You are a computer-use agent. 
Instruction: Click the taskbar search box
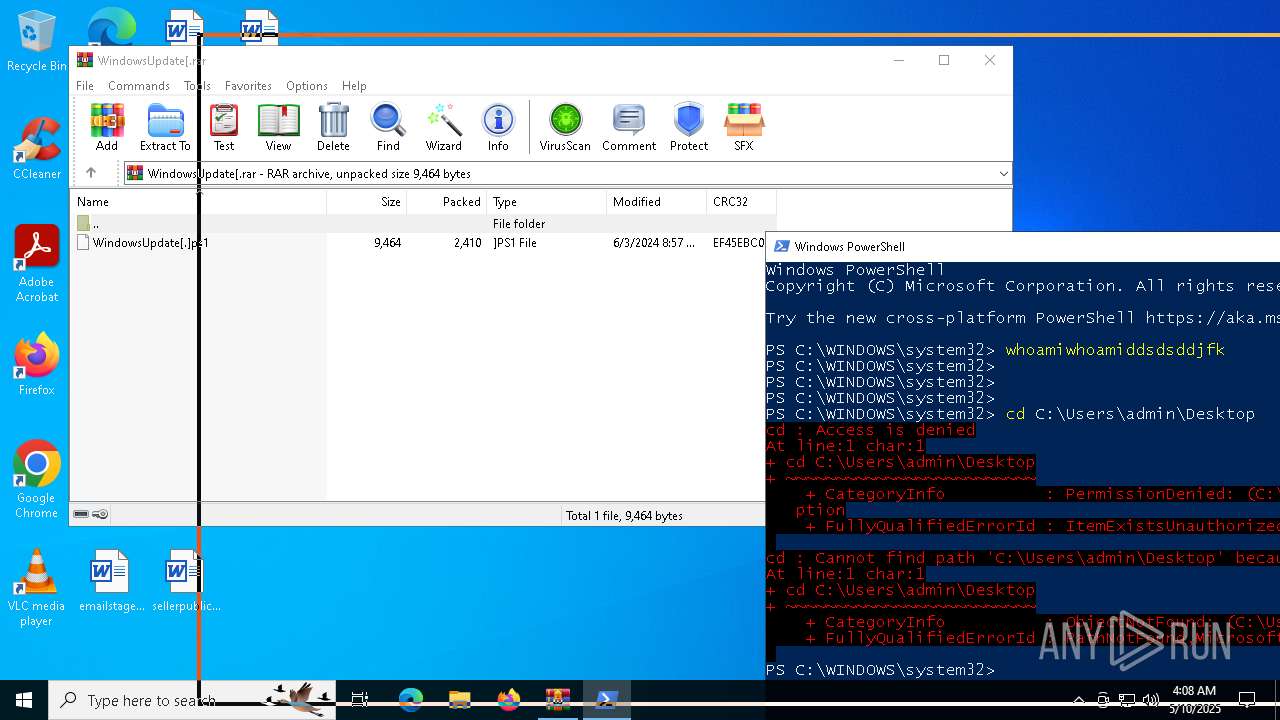[192, 700]
